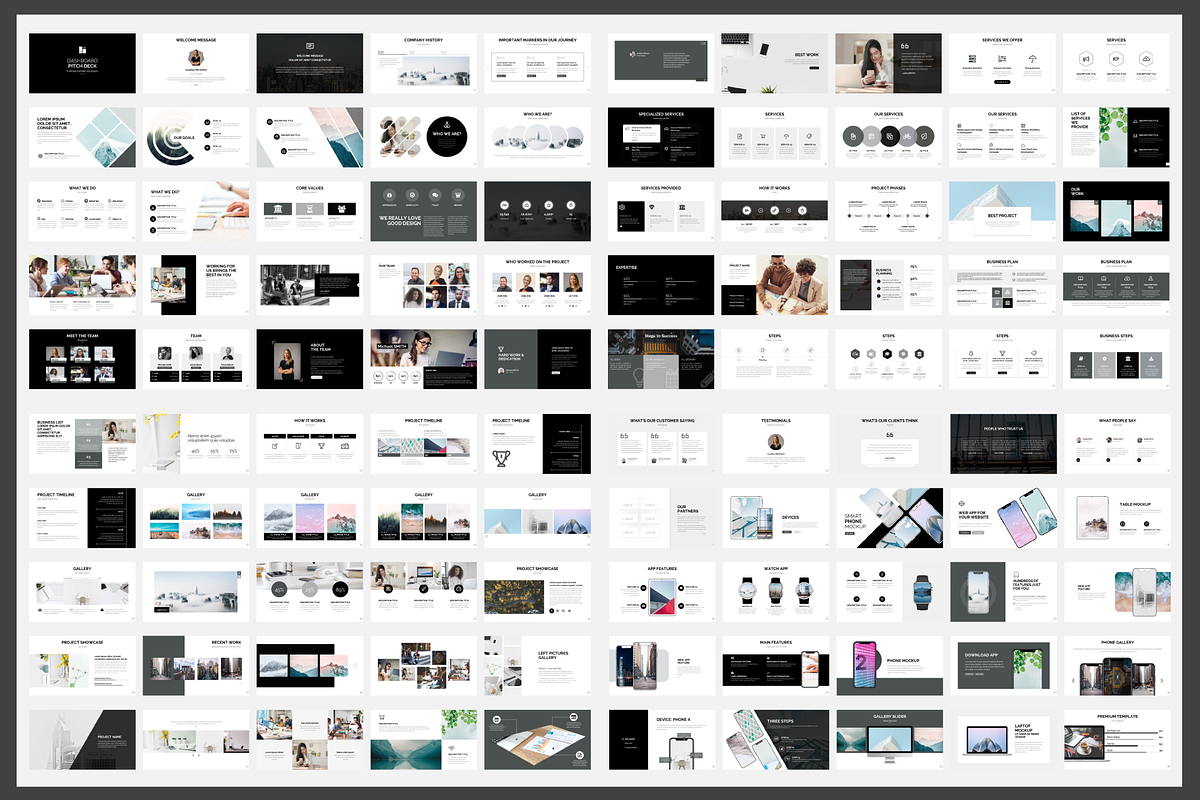
Task: Select the Three Steps slide
Action: pos(775,740)
